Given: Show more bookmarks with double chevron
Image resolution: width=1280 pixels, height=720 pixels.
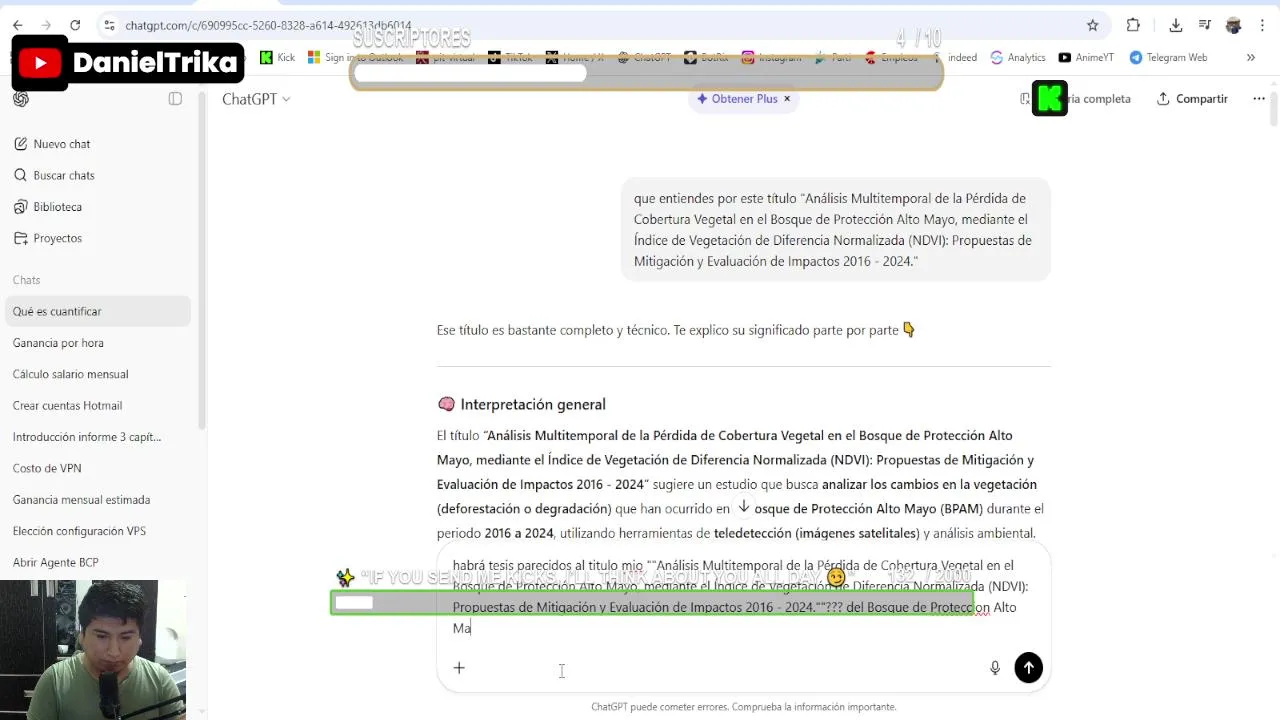Looking at the screenshot, I should [1250, 57].
